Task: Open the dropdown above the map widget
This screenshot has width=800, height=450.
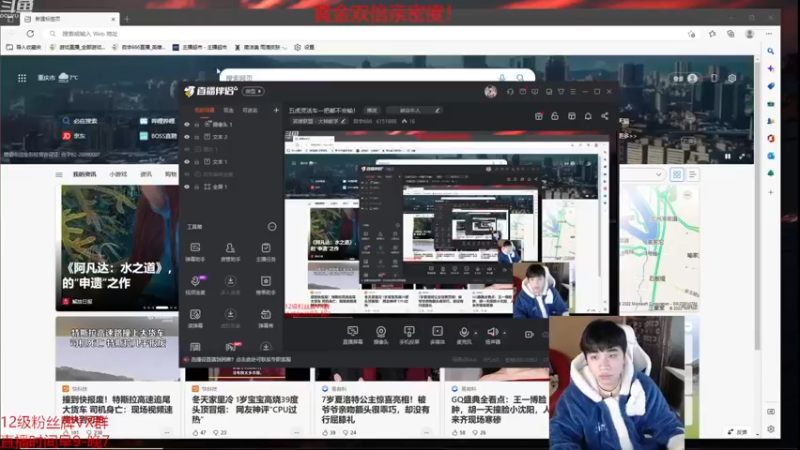Action: tap(658, 174)
